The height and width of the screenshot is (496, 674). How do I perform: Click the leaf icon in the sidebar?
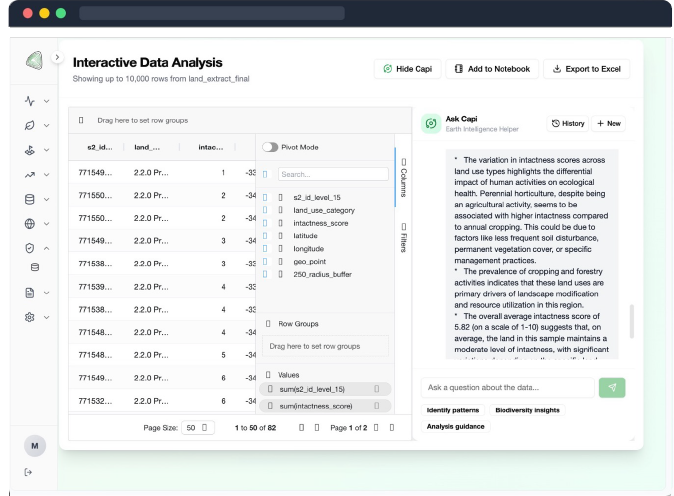click(30, 126)
